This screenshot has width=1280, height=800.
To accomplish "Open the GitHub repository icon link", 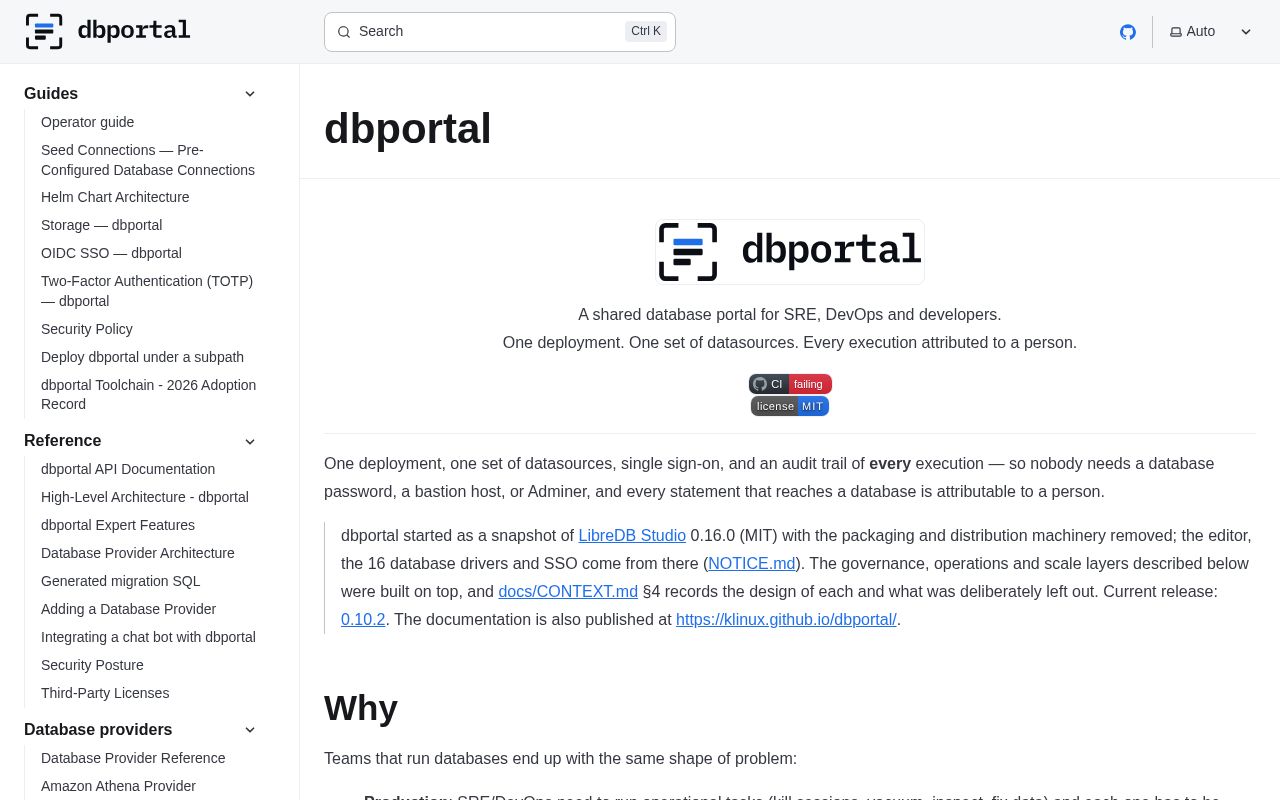I will [1128, 32].
